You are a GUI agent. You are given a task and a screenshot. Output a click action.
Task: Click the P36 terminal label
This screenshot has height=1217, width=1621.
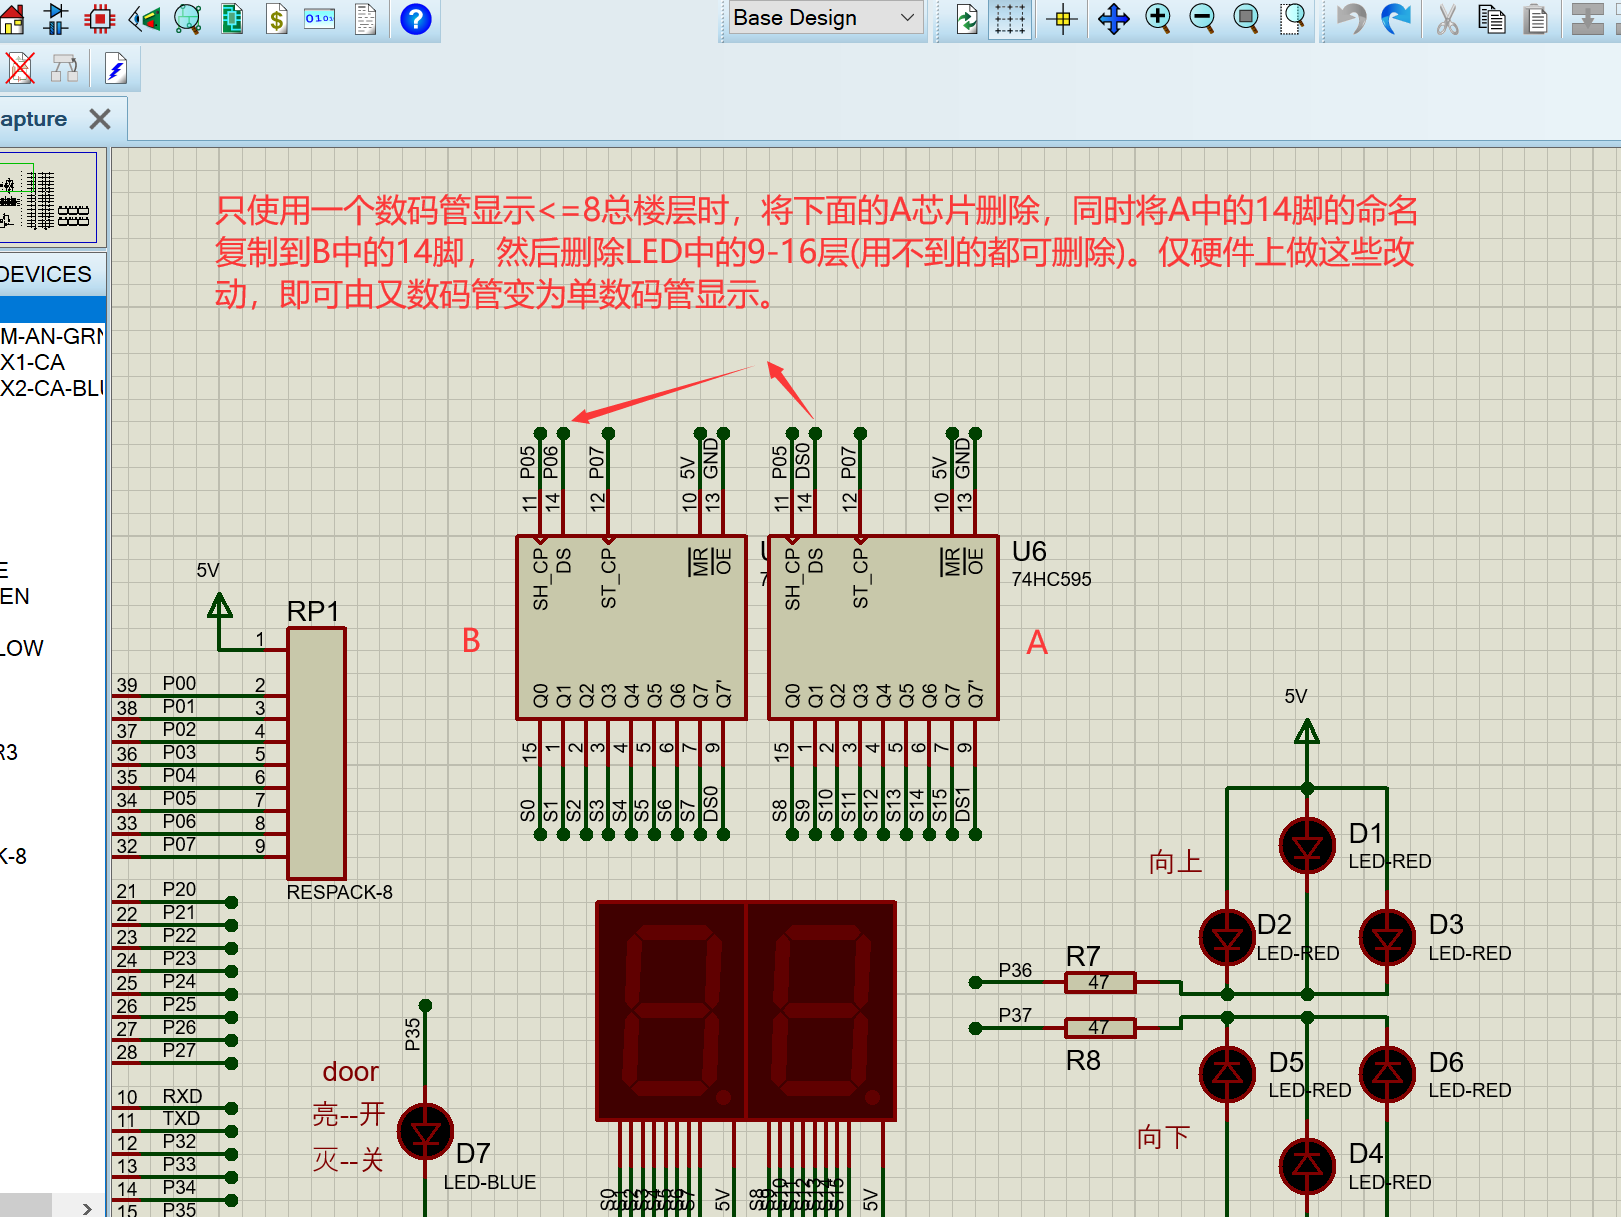1015,970
